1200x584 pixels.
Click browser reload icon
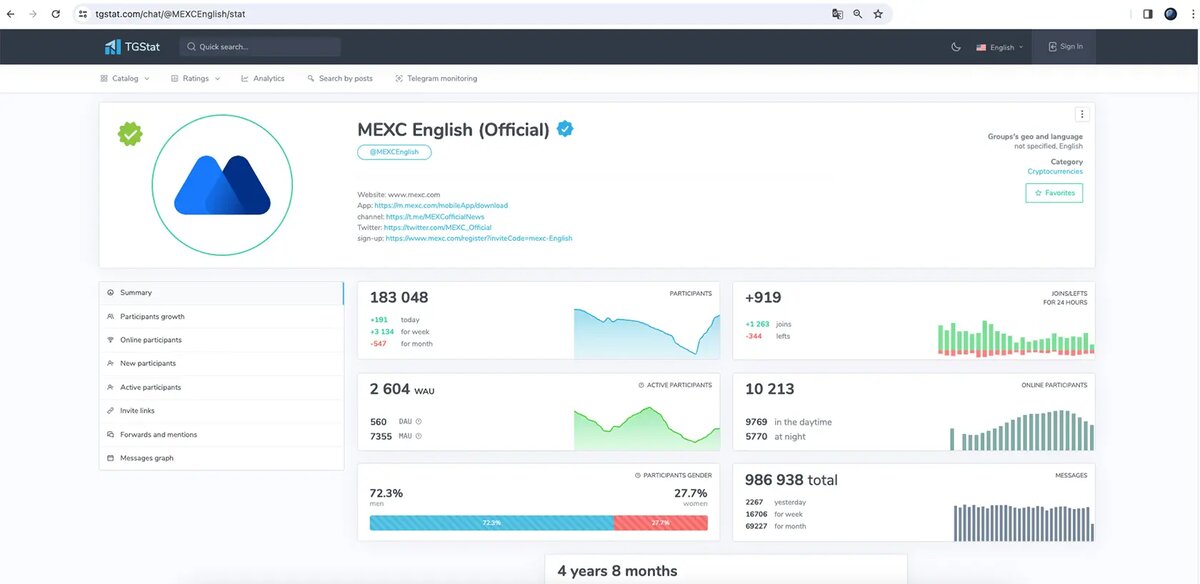coord(55,14)
